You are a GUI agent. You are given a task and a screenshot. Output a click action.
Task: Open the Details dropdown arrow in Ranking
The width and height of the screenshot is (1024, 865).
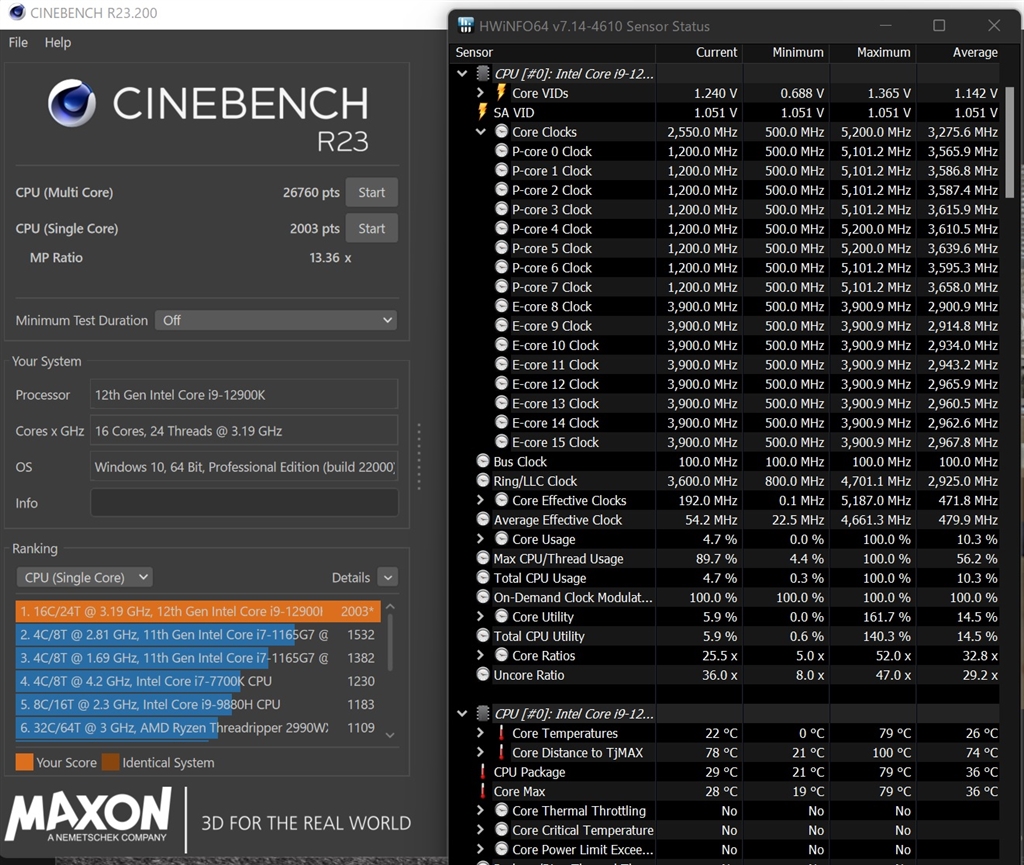tap(388, 577)
